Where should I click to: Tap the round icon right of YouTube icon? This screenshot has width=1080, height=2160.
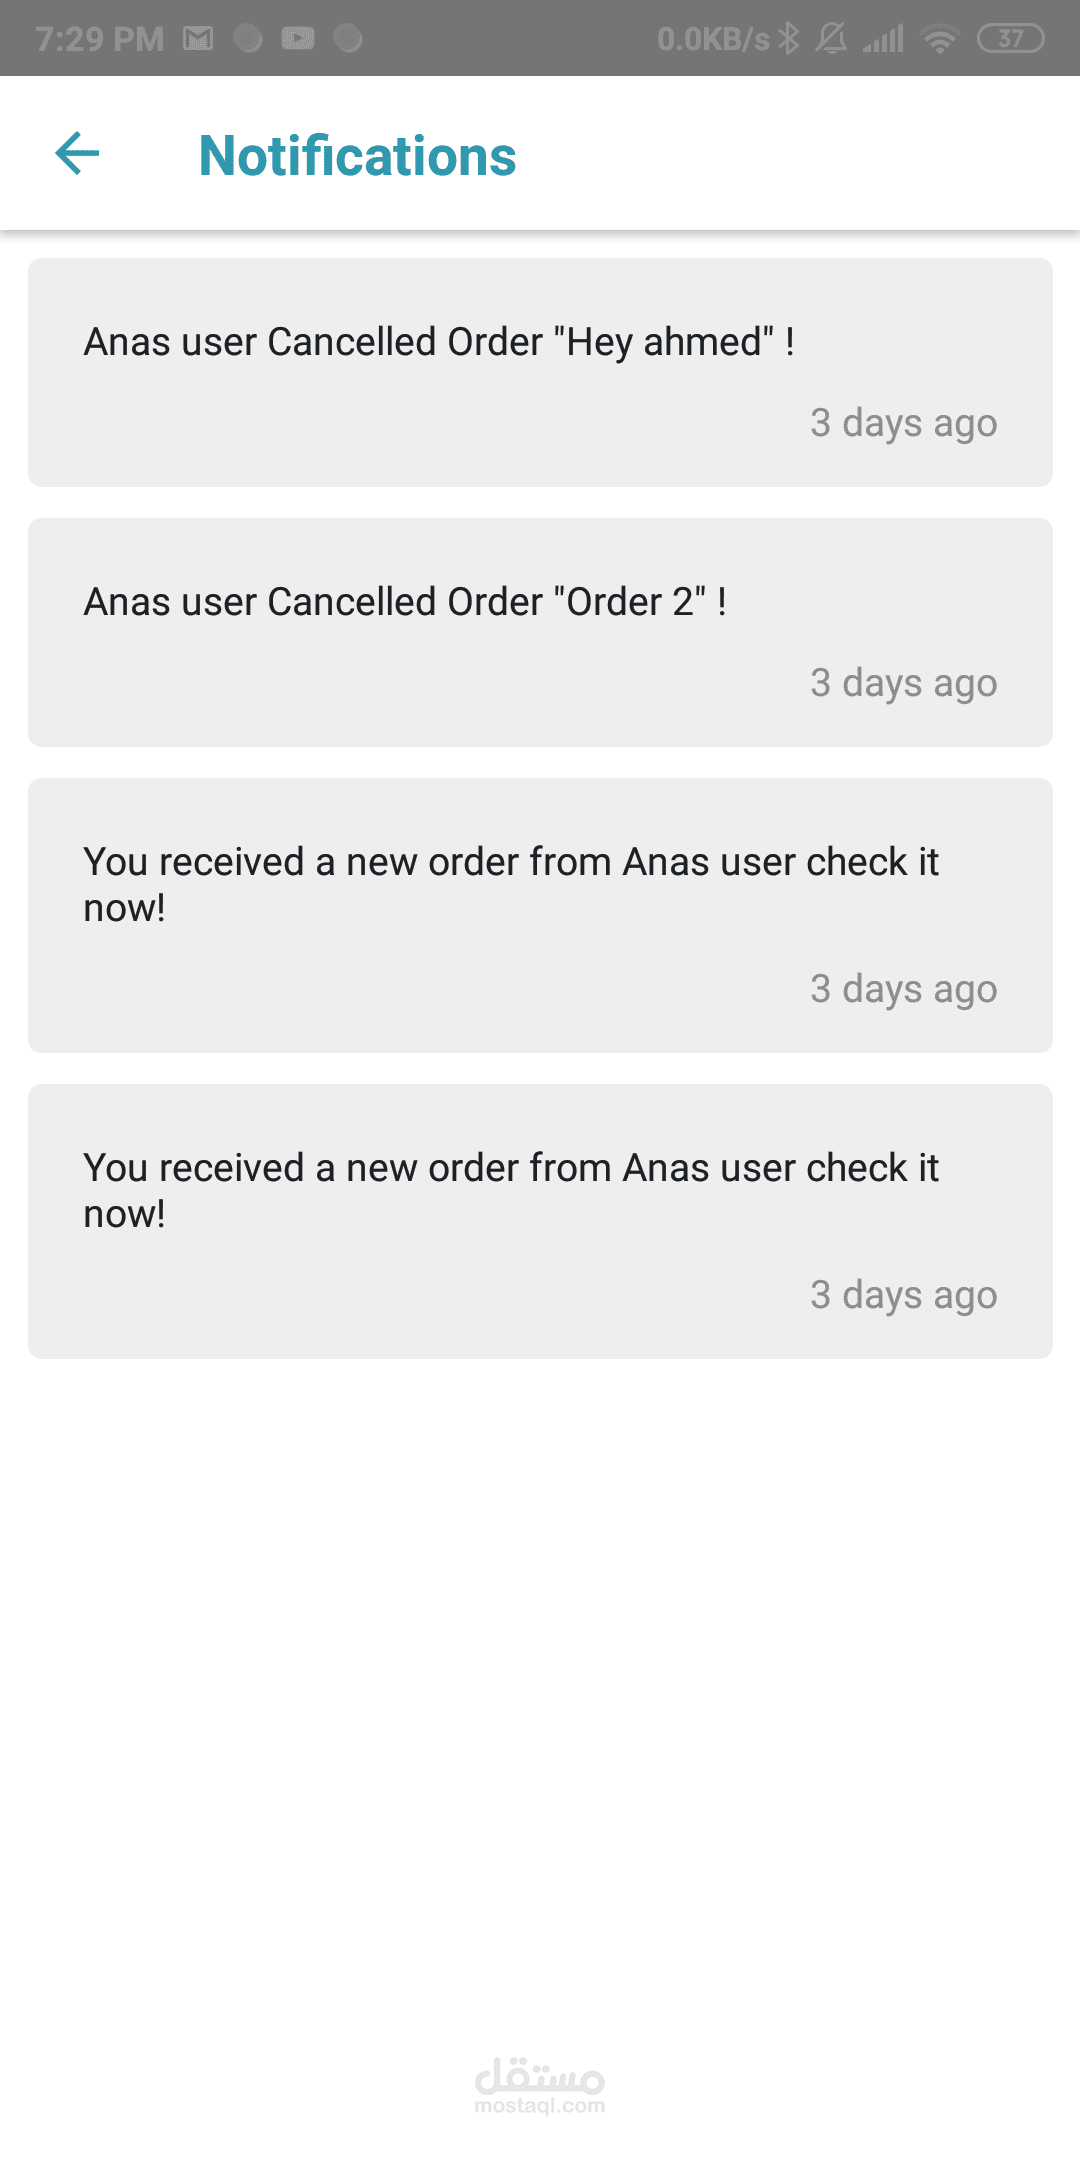point(348,39)
